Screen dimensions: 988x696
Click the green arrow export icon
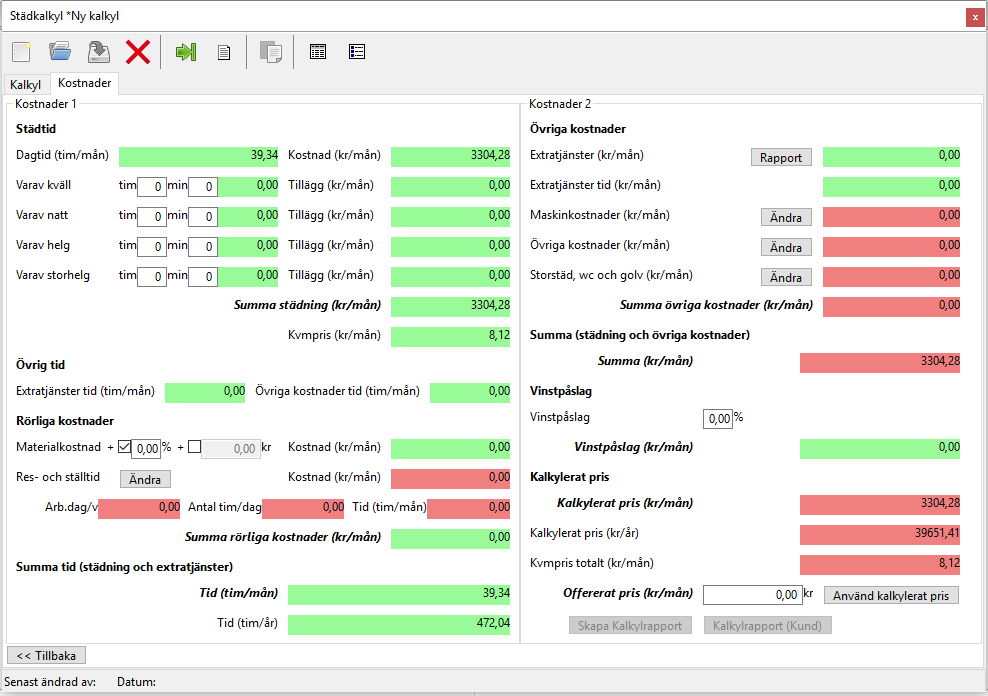(185, 52)
